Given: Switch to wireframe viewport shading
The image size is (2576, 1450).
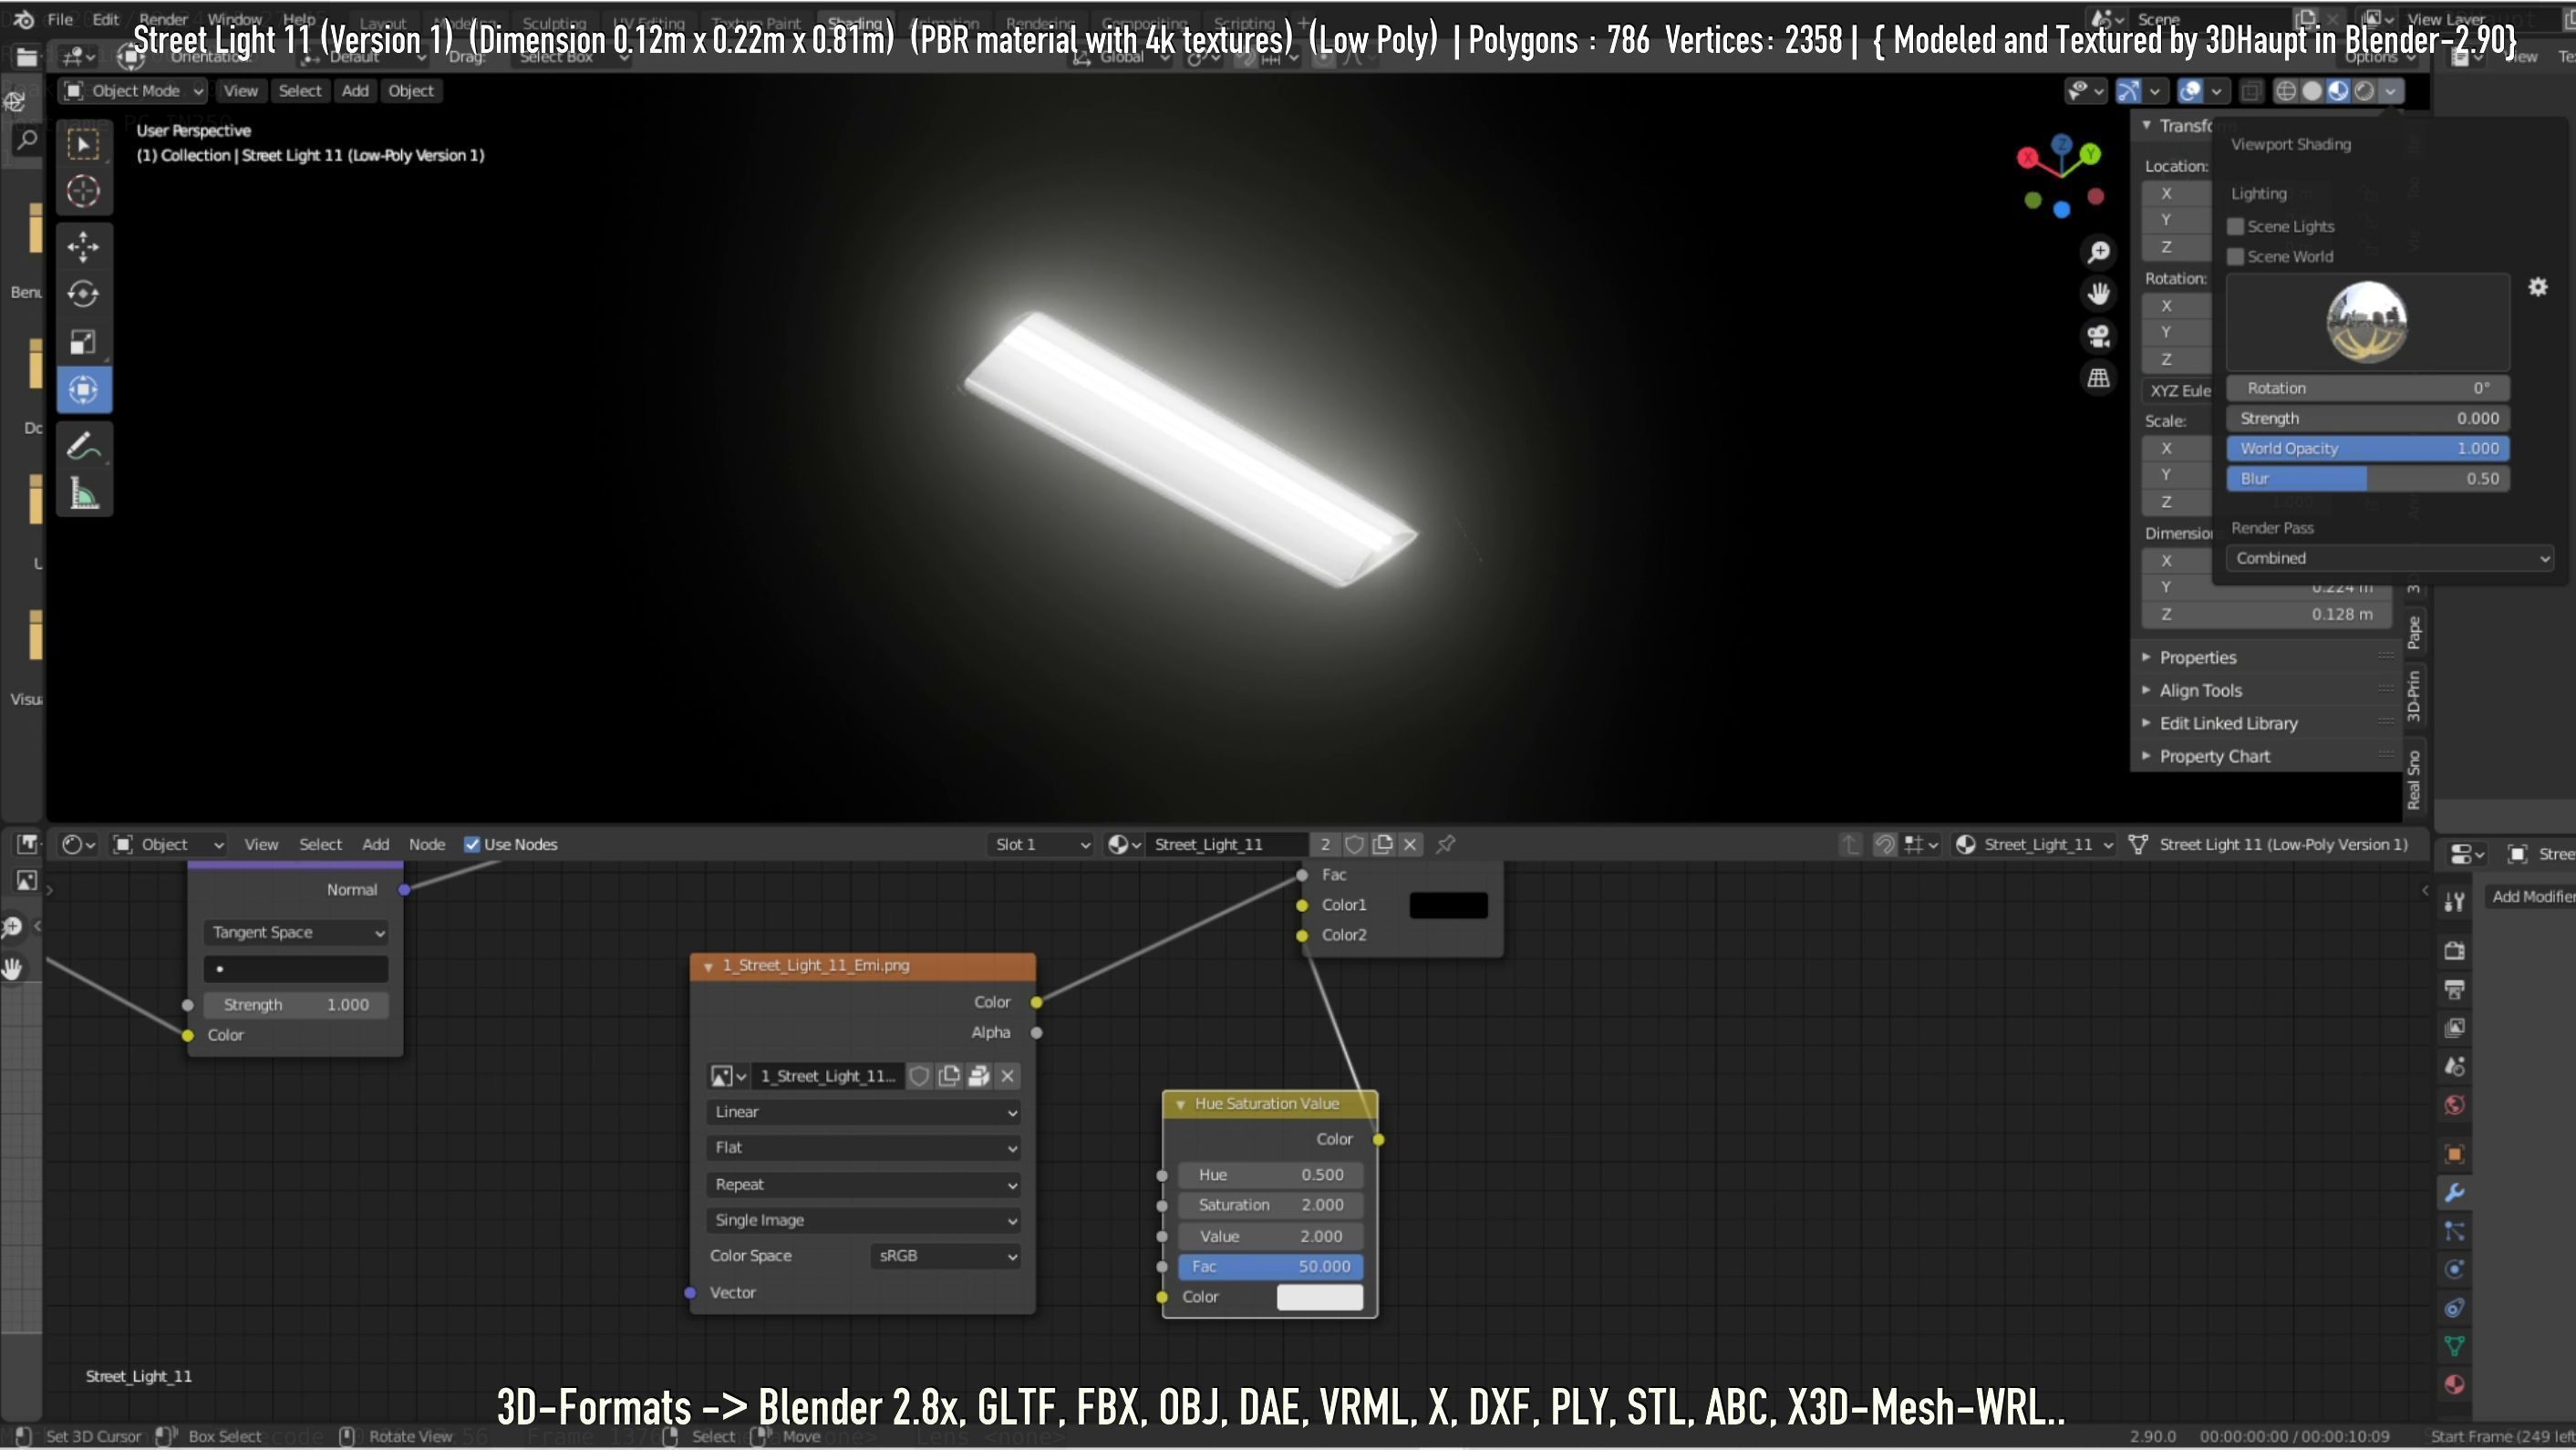Looking at the screenshot, I should click(x=2286, y=91).
